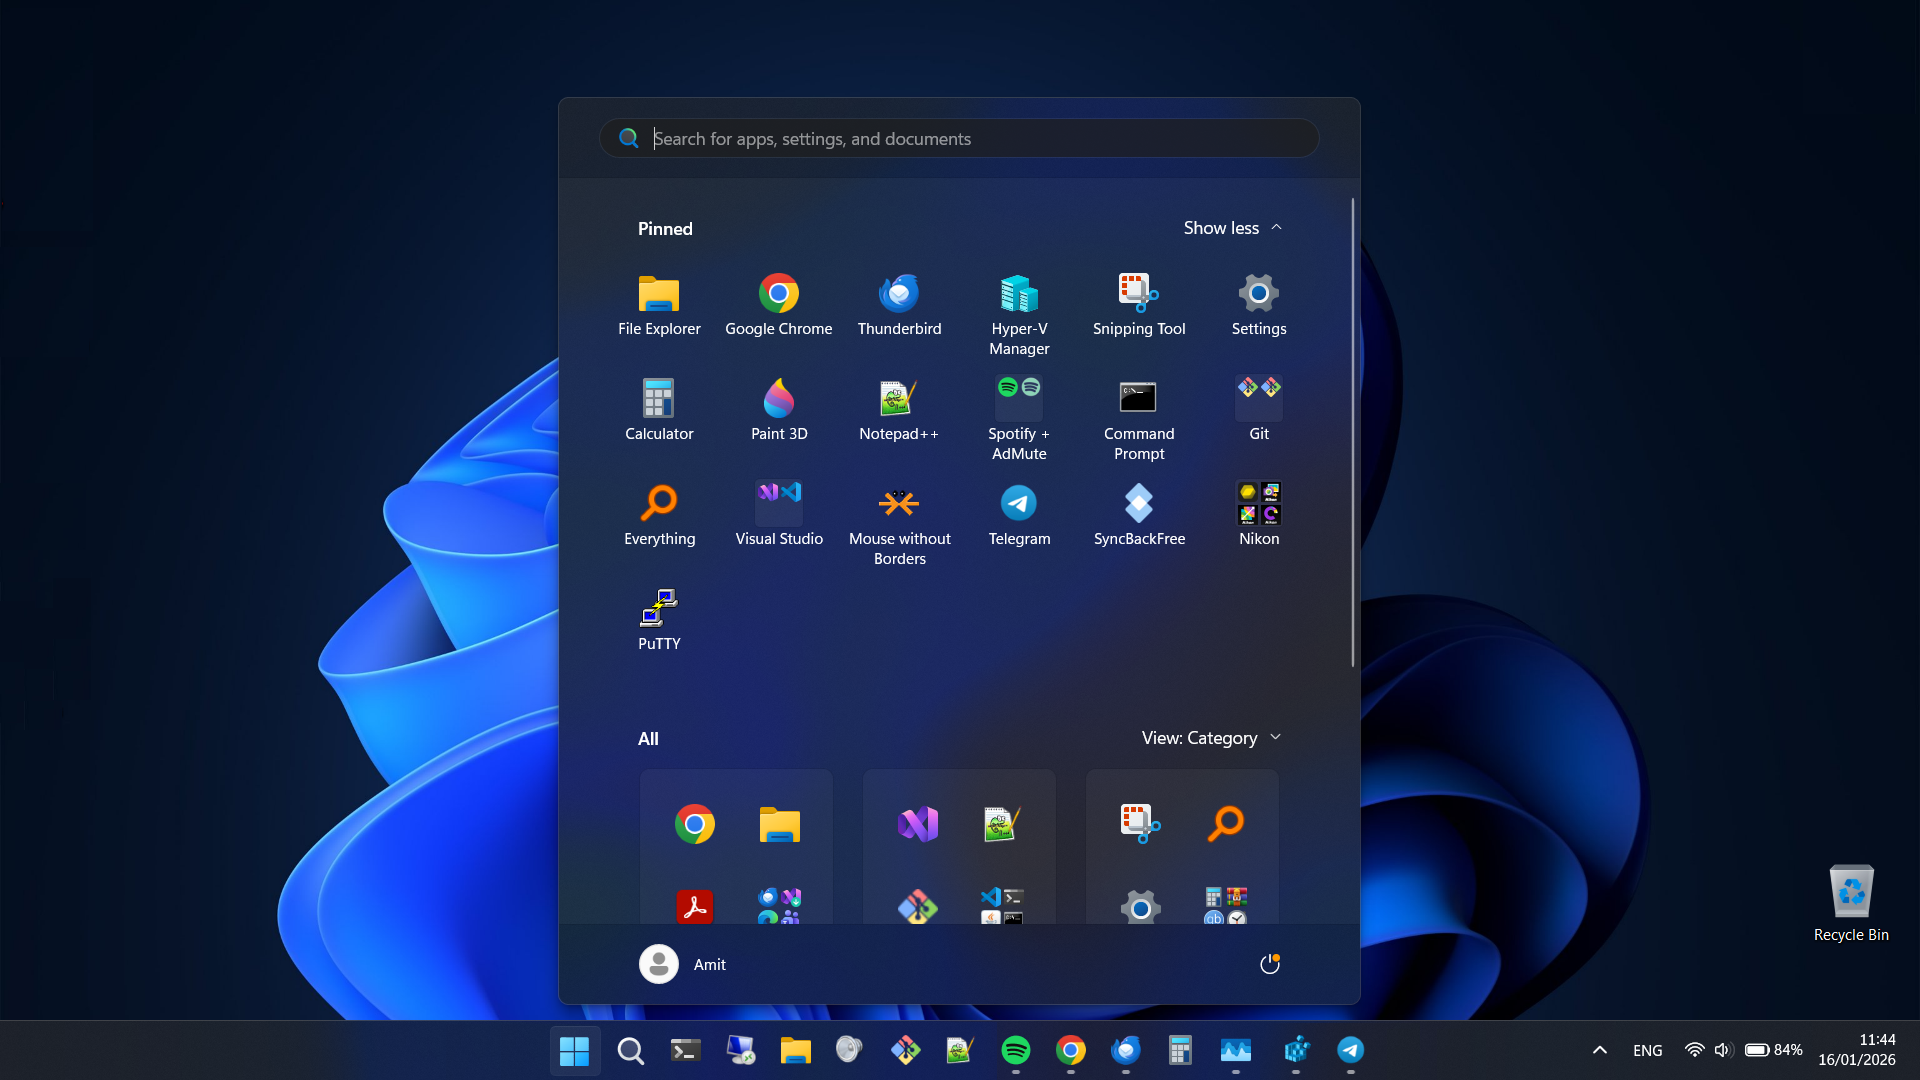
Task: Click the Start menu vertical scrollbar
Action: click(x=1353, y=432)
